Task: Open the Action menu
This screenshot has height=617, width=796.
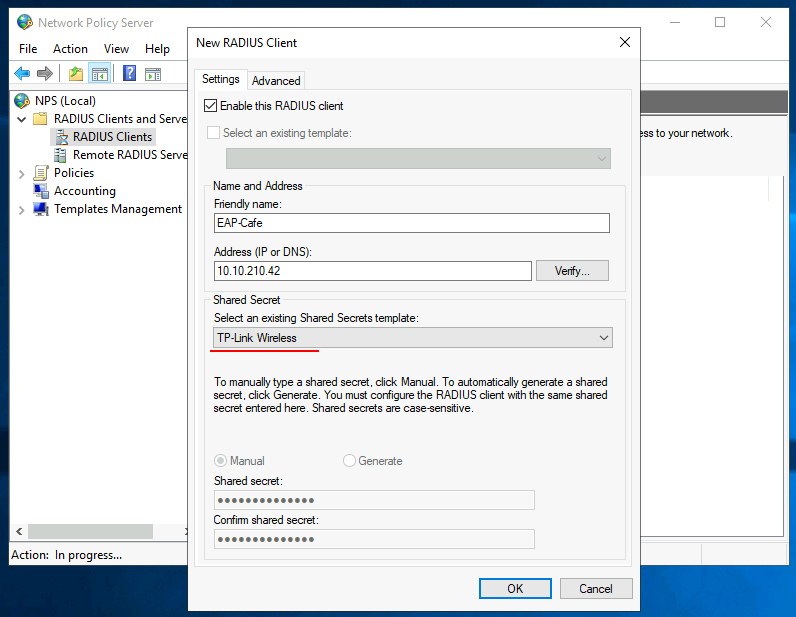Action: tap(71, 49)
